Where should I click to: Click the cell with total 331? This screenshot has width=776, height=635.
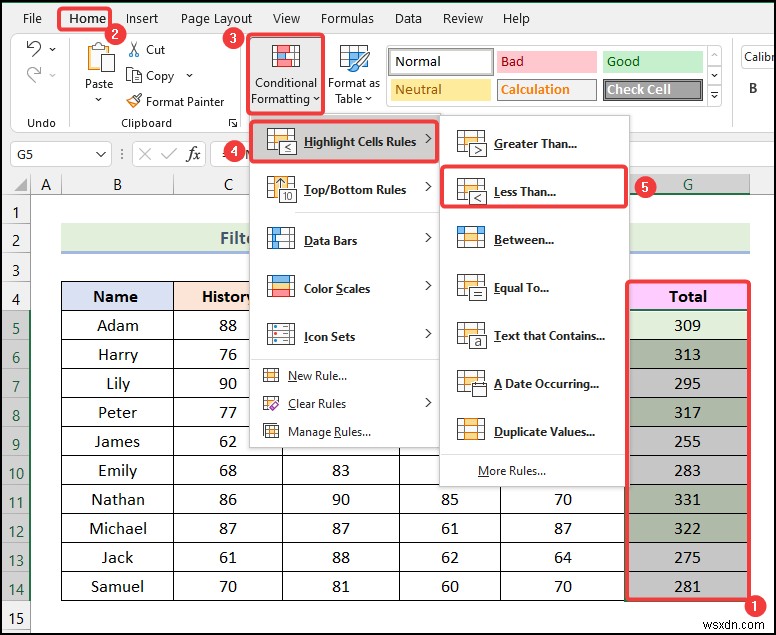(x=687, y=499)
